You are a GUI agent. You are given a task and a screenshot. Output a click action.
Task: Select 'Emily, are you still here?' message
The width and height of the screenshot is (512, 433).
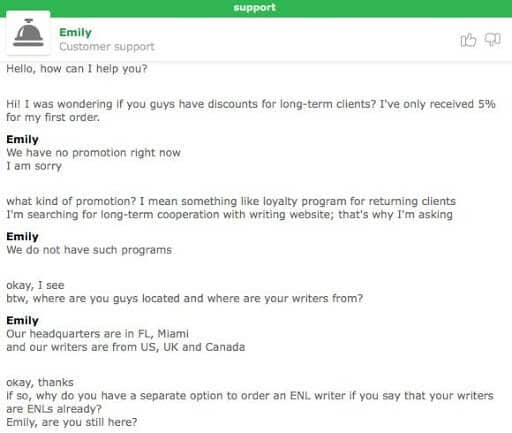(x=72, y=422)
